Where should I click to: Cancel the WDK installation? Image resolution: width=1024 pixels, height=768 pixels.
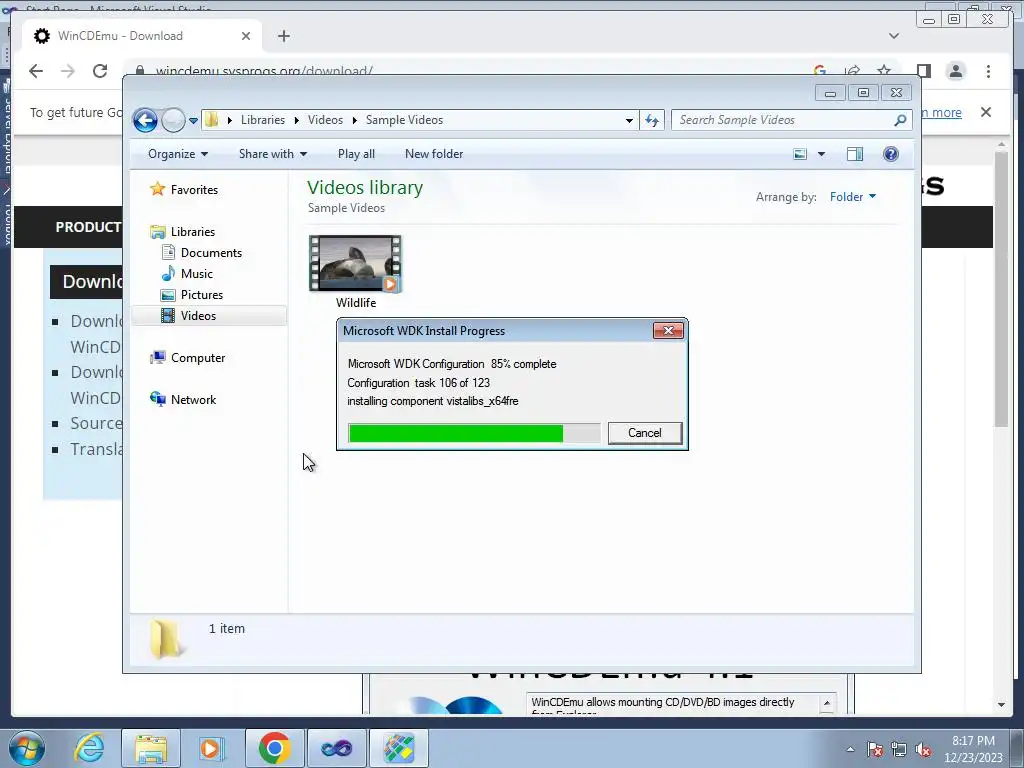click(645, 433)
